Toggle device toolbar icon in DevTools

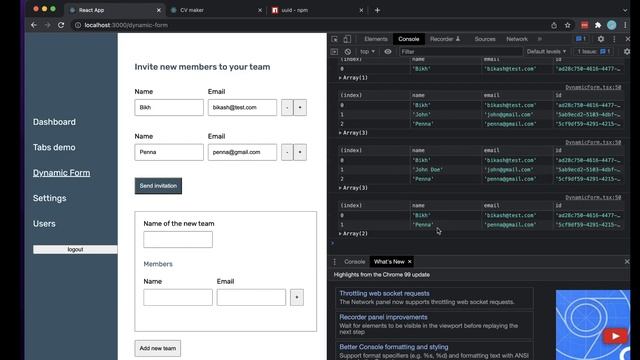point(347,39)
